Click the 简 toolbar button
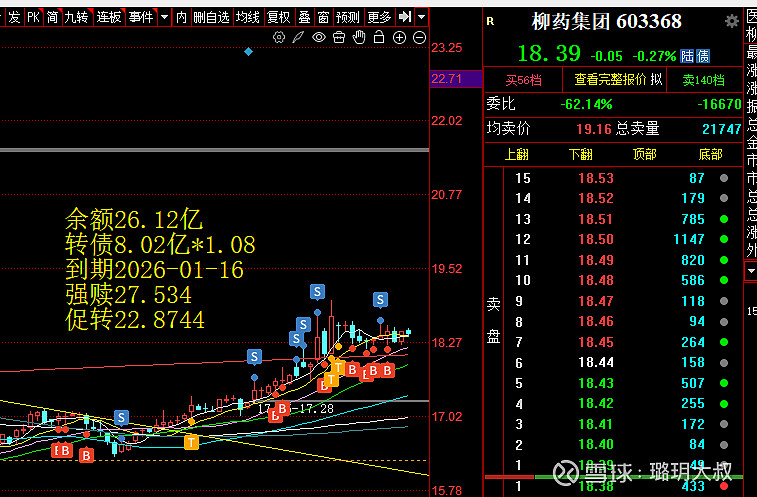The height and width of the screenshot is (497, 757). tap(52, 17)
